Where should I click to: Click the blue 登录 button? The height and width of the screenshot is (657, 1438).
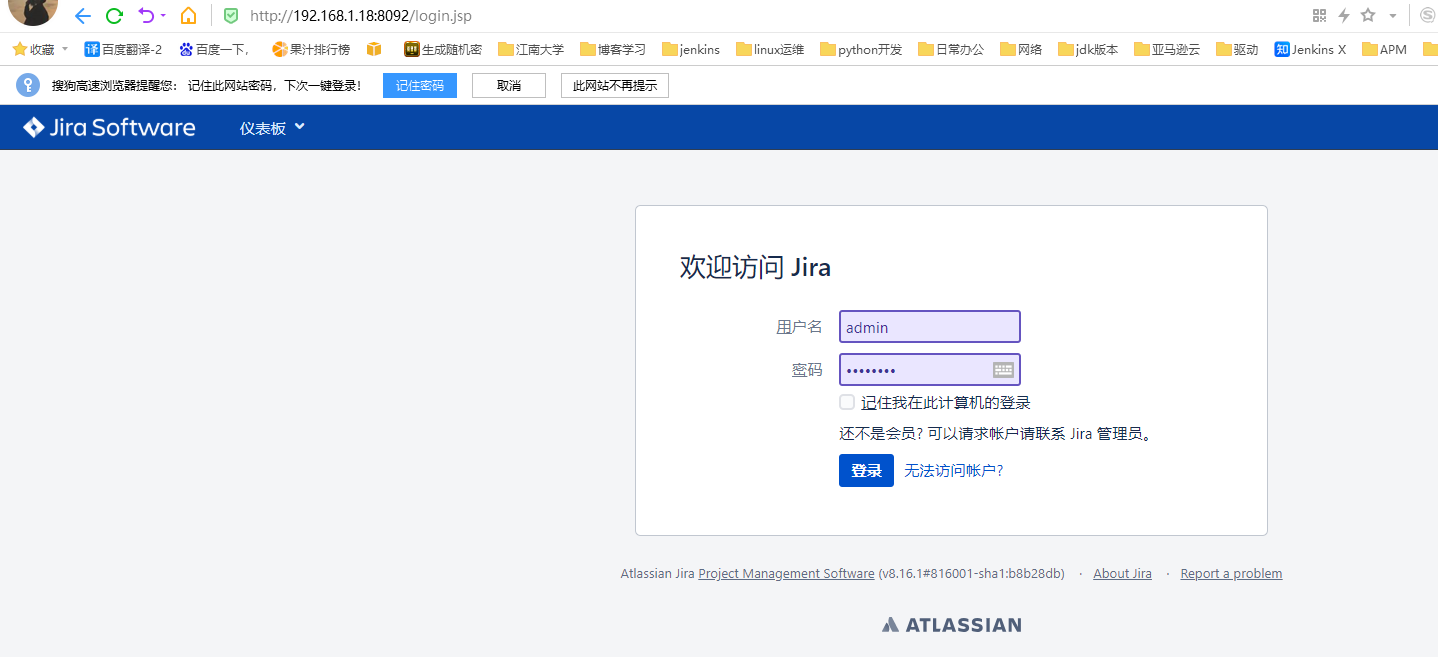pos(866,471)
